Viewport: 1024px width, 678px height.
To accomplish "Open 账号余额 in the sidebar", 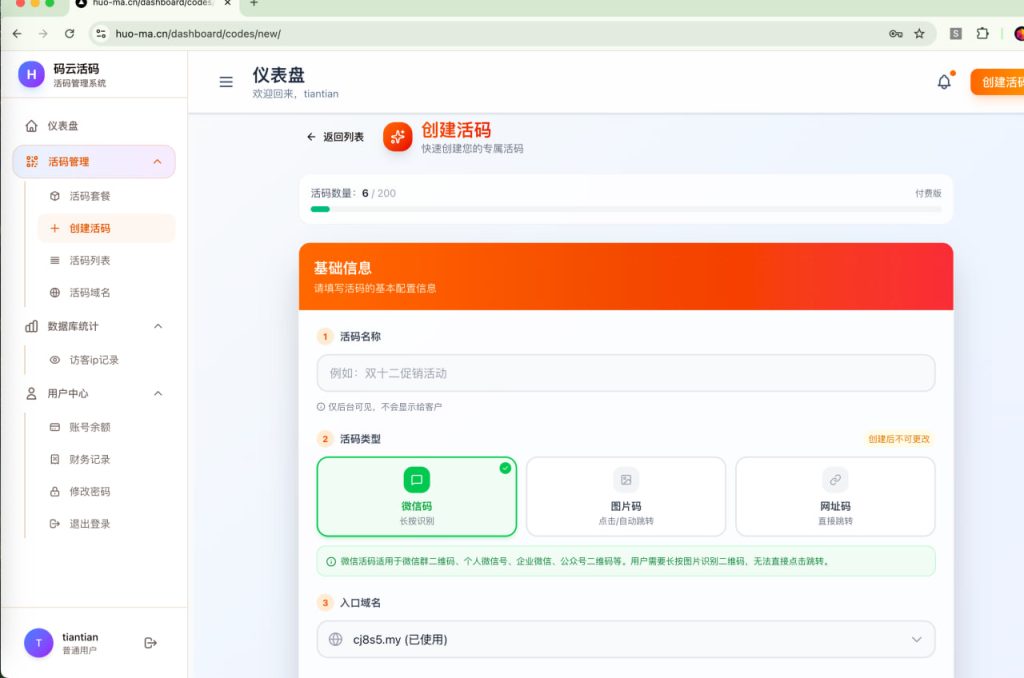I will click(x=90, y=427).
